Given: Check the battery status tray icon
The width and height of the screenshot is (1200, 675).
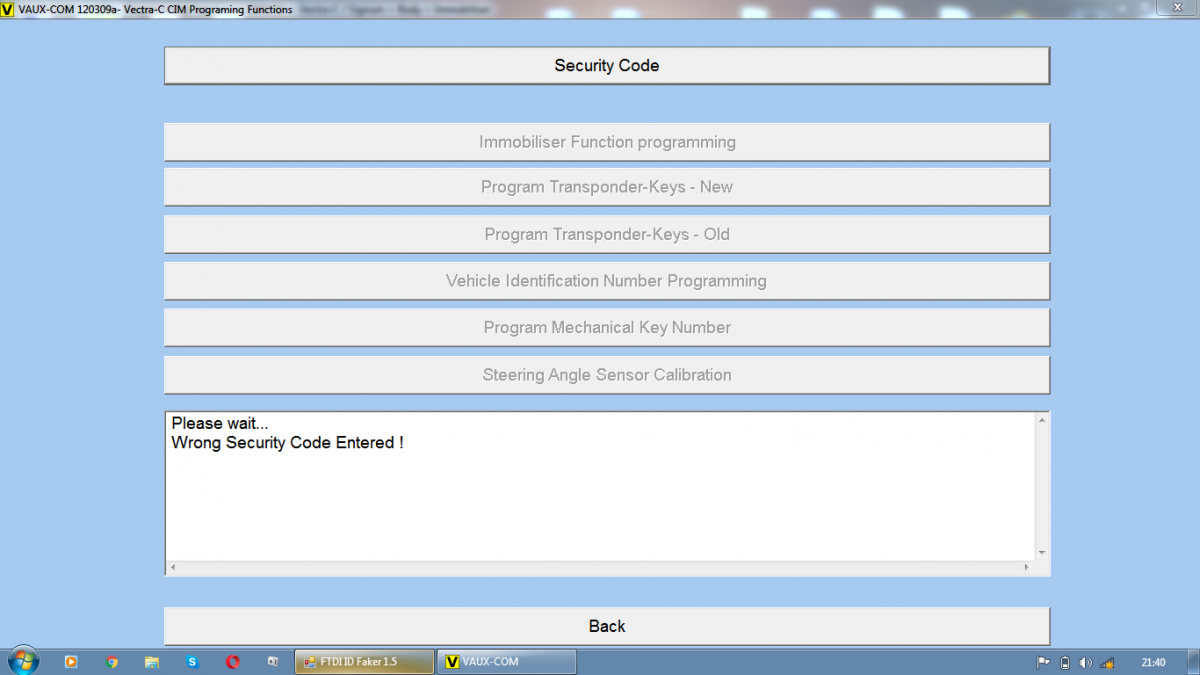Looking at the screenshot, I should pyautogui.click(x=1065, y=662).
